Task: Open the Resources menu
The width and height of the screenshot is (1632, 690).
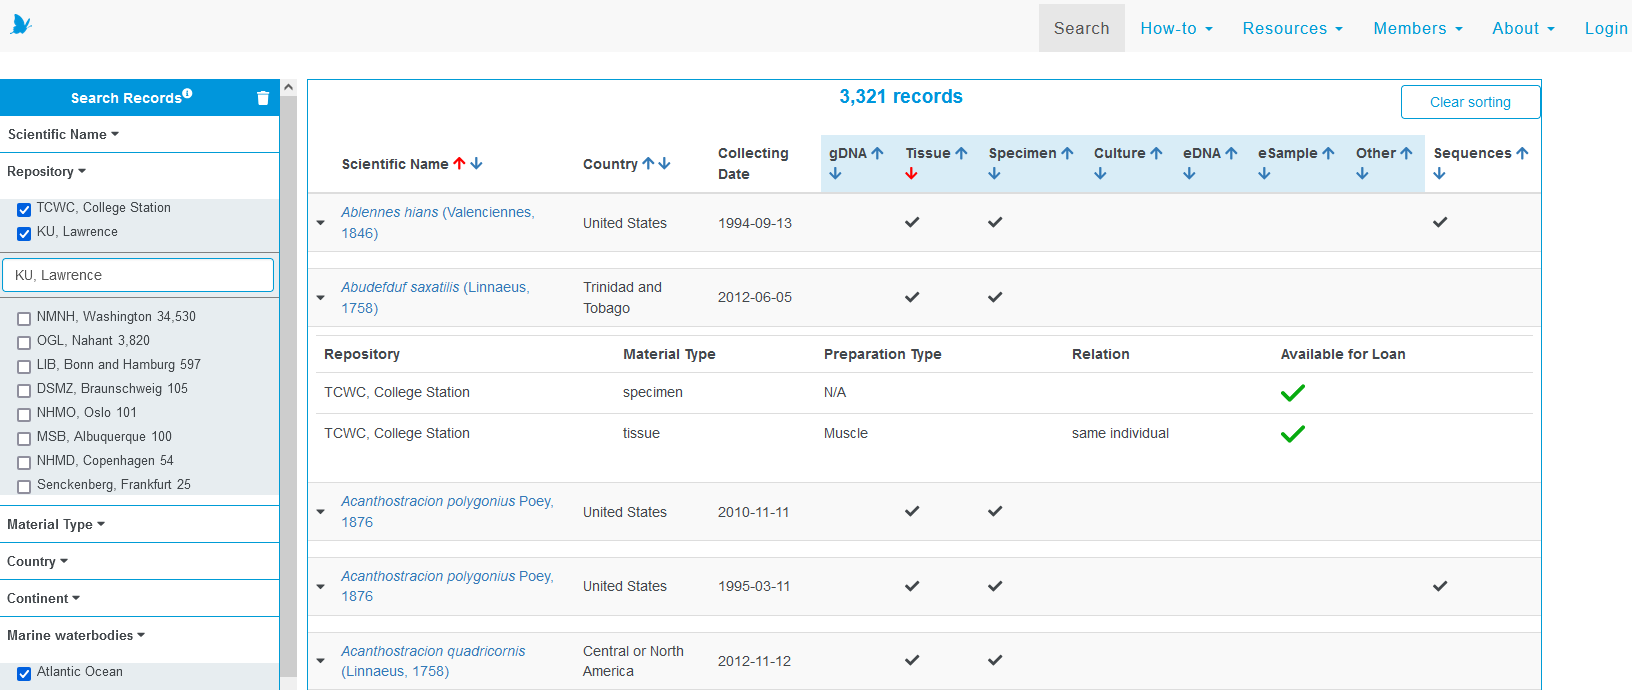Action: (1292, 28)
